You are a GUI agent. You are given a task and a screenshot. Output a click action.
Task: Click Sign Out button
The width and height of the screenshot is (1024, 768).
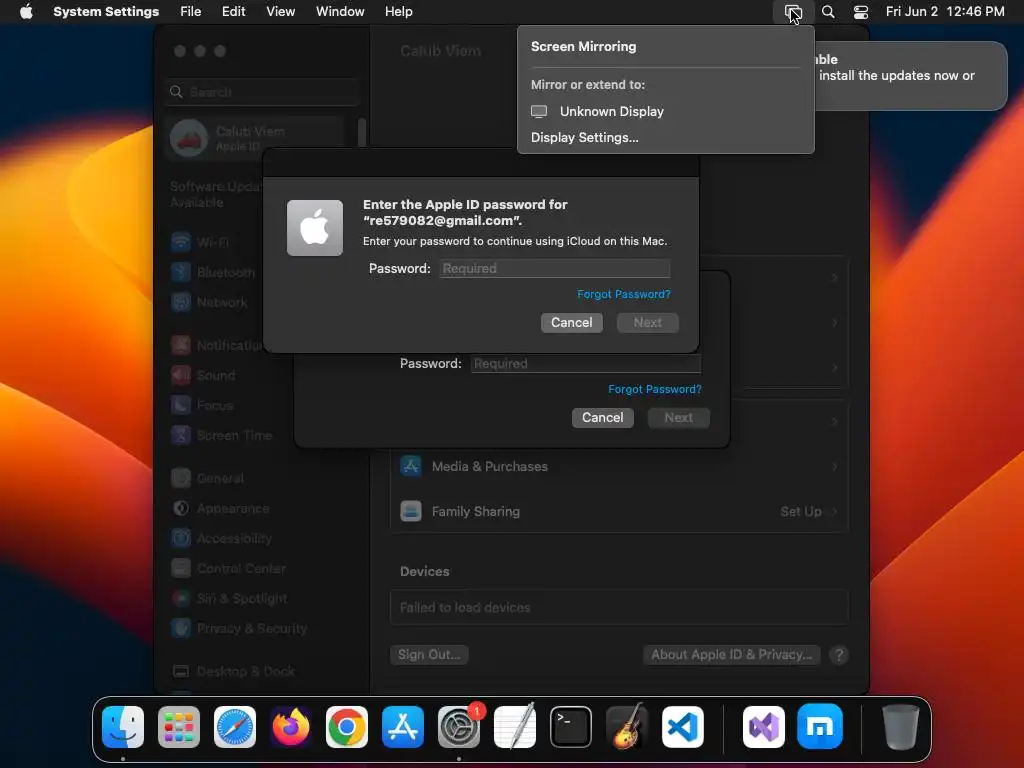[x=429, y=654]
